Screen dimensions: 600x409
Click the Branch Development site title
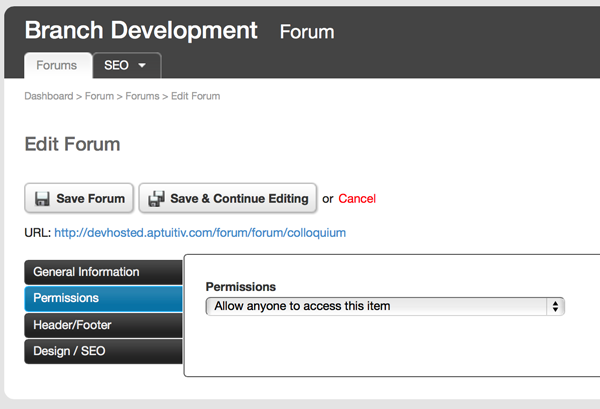[141, 30]
